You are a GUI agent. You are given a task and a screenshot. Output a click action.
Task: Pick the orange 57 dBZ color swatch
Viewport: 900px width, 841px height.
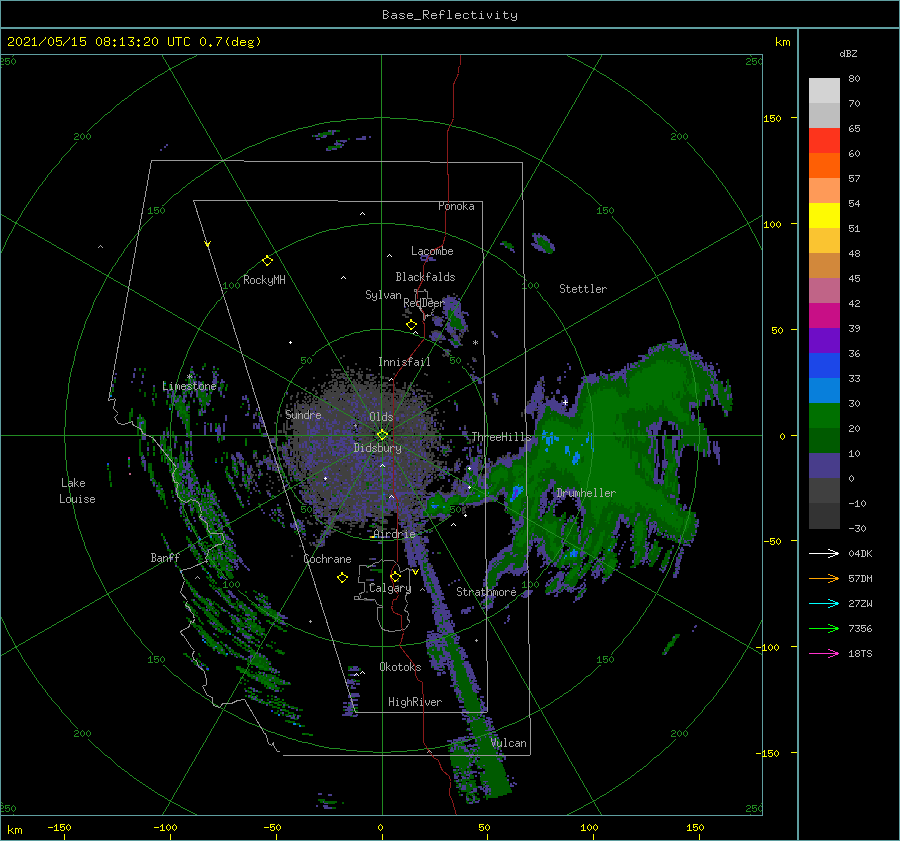pyautogui.click(x=824, y=165)
